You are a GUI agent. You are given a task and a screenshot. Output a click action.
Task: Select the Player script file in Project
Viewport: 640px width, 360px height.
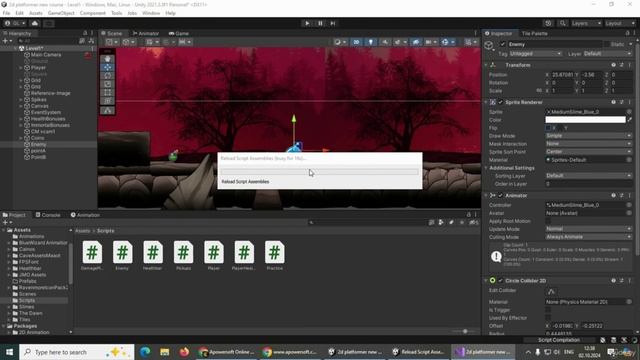pos(214,256)
